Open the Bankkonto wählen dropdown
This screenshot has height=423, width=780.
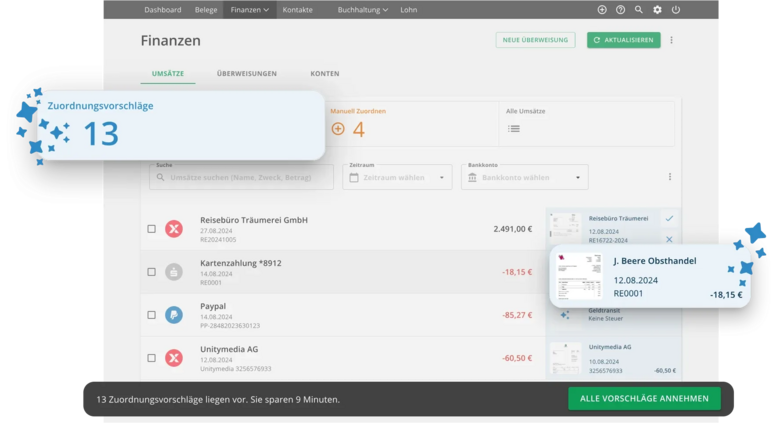pyautogui.click(x=524, y=178)
